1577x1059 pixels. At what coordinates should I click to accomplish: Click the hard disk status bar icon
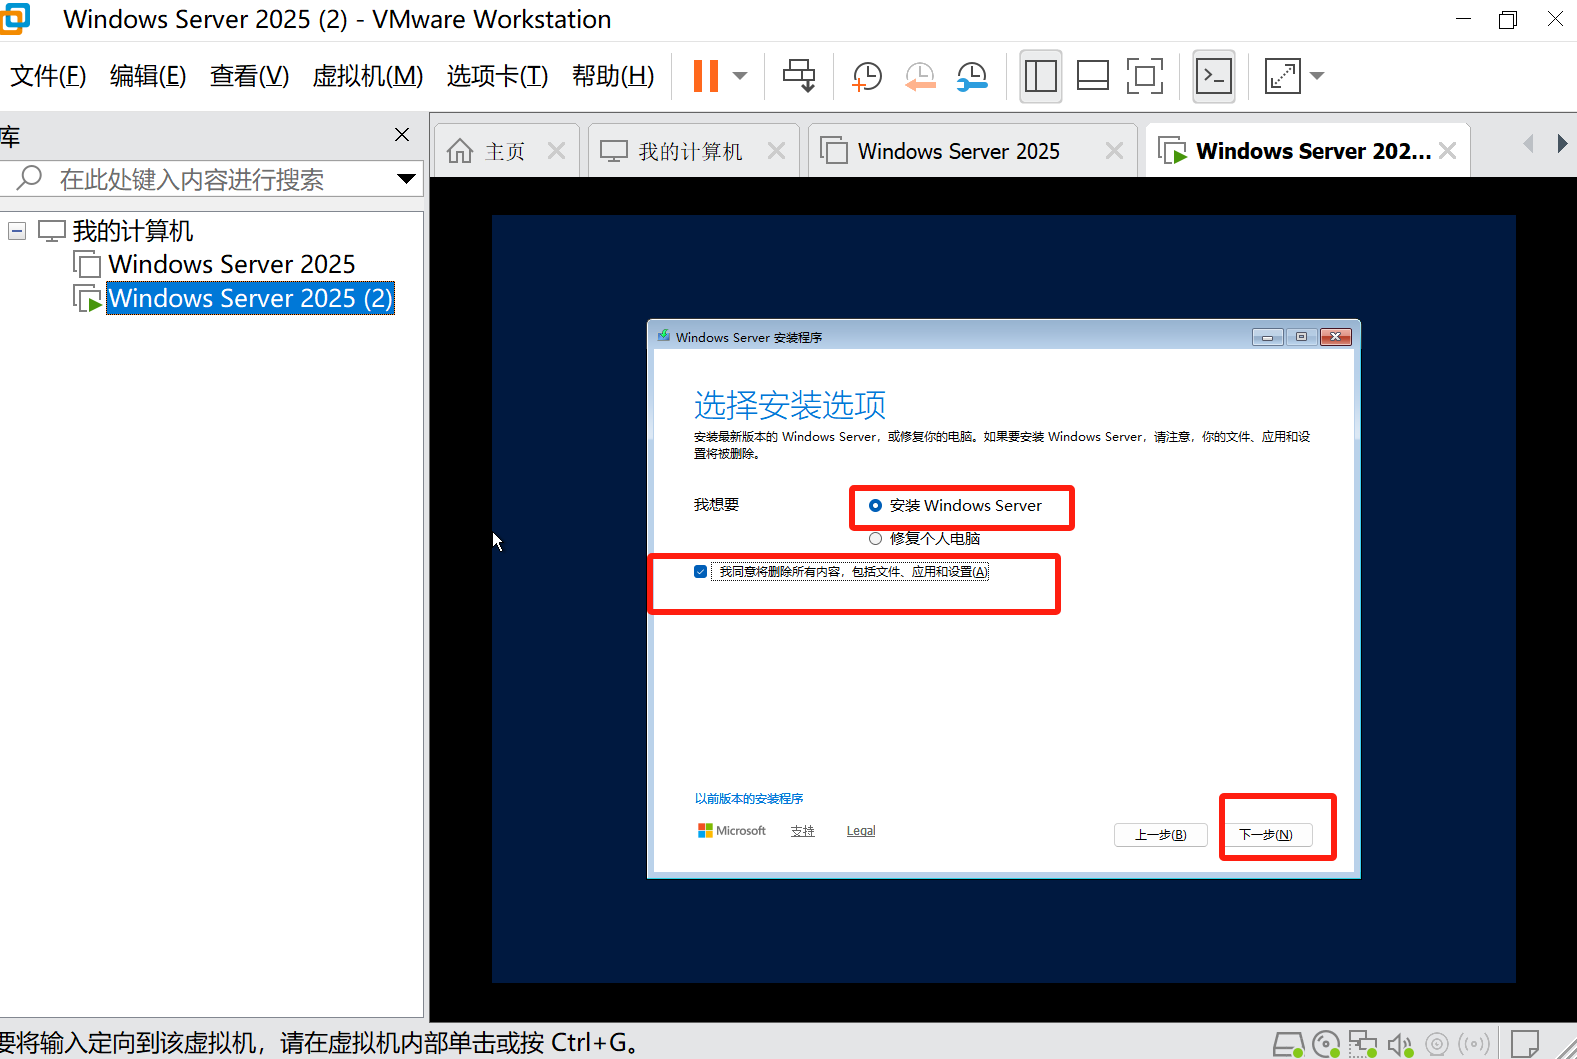pyautogui.click(x=1288, y=1045)
